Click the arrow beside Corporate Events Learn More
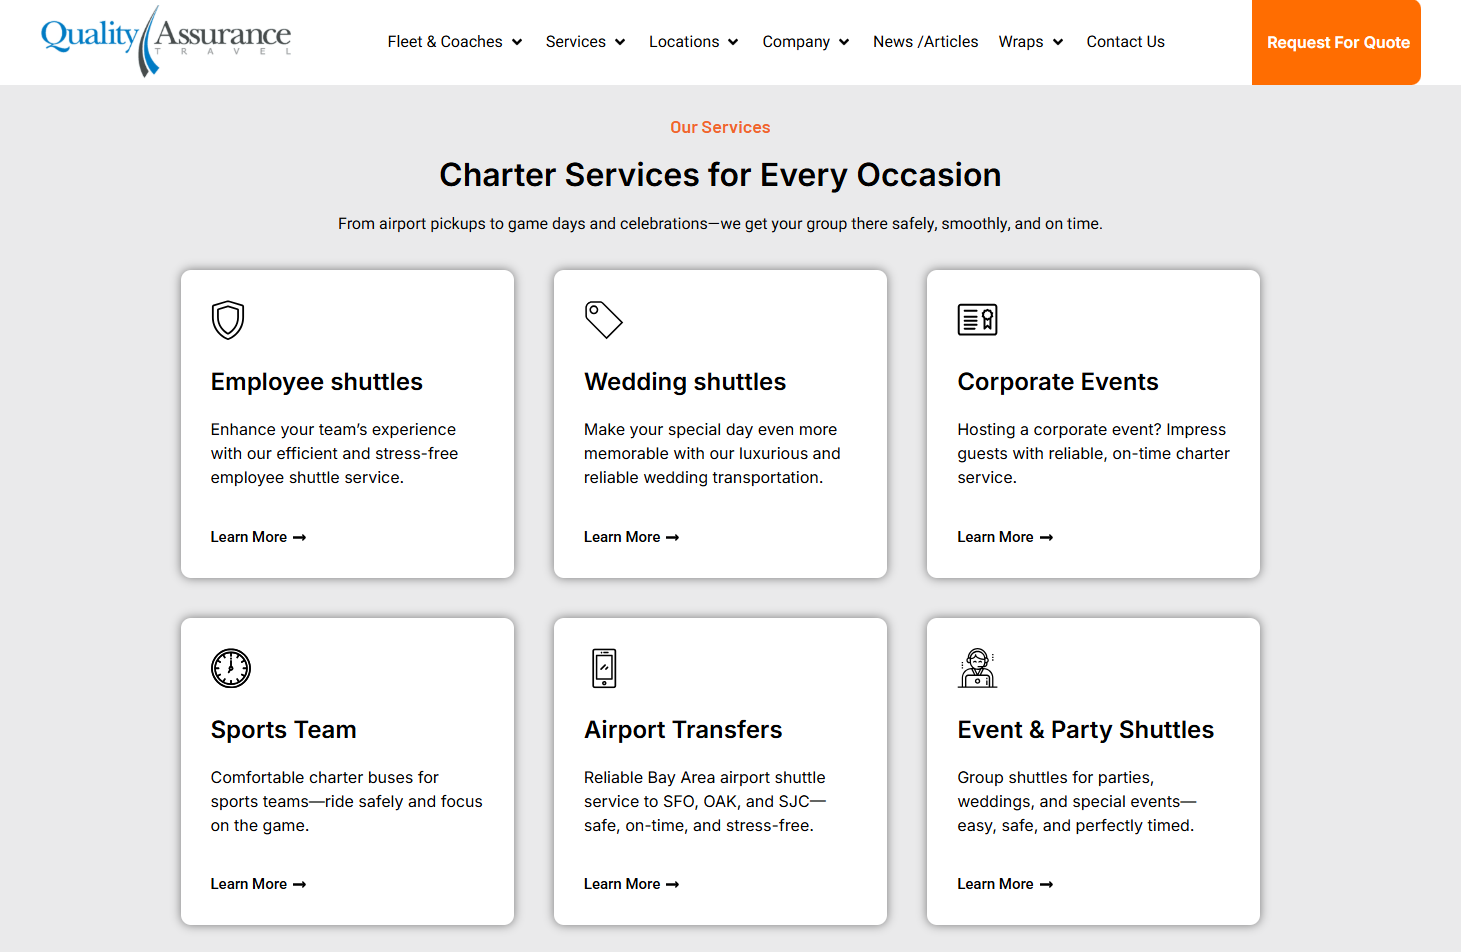The image size is (1461, 952). [x=1046, y=538]
